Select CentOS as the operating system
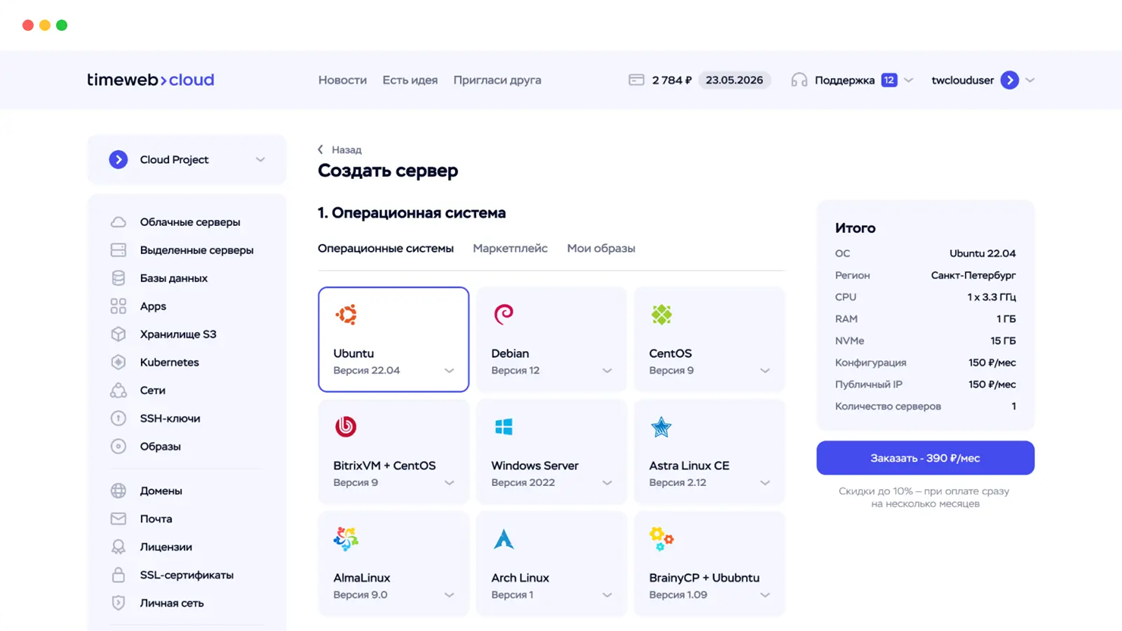This screenshot has width=1122, height=631. (x=709, y=340)
